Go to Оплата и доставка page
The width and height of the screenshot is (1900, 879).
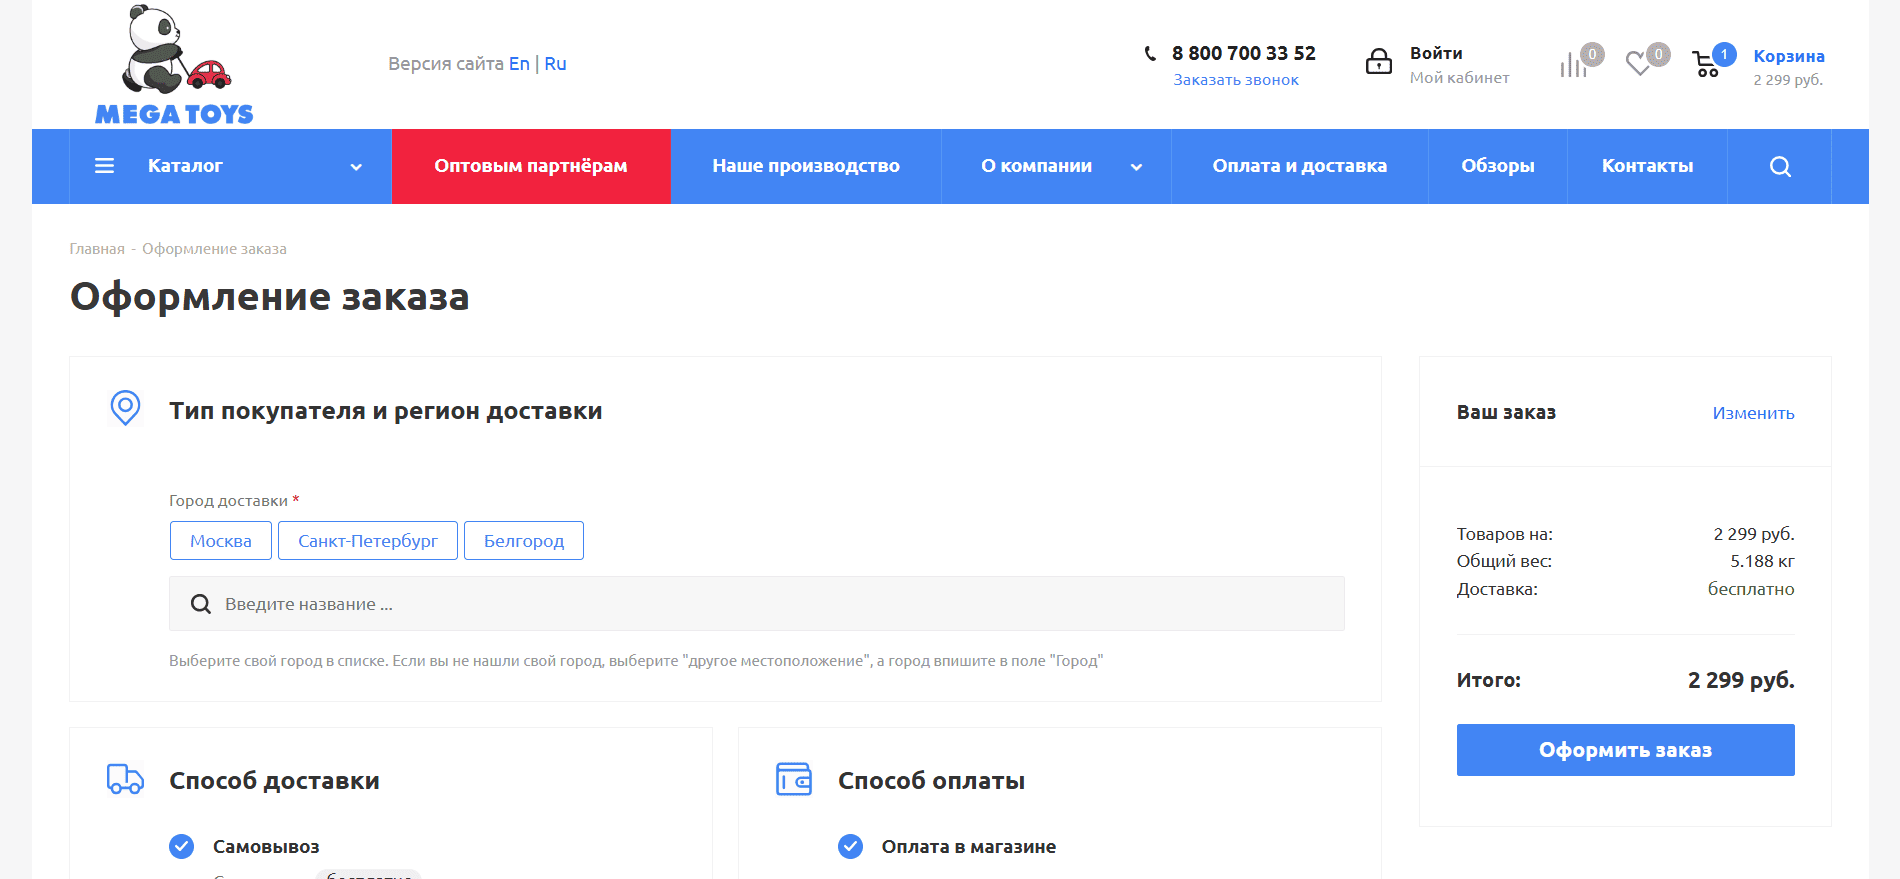point(1299,166)
